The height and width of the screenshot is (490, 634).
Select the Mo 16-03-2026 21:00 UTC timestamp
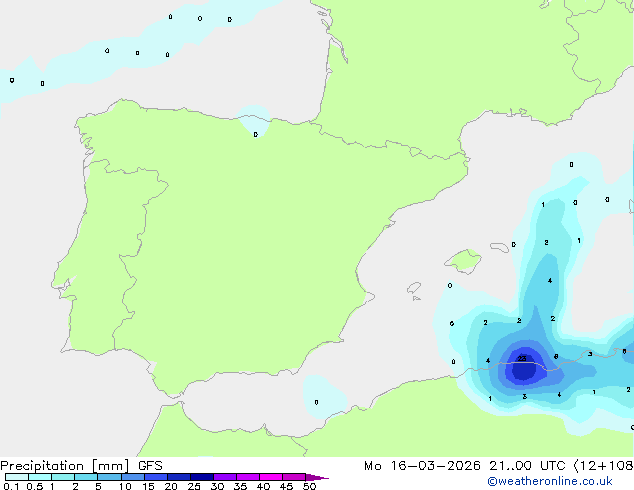point(465,466)
